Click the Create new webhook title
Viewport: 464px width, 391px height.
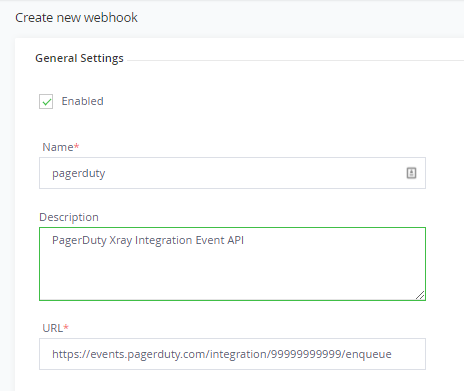tap(76, 18)
